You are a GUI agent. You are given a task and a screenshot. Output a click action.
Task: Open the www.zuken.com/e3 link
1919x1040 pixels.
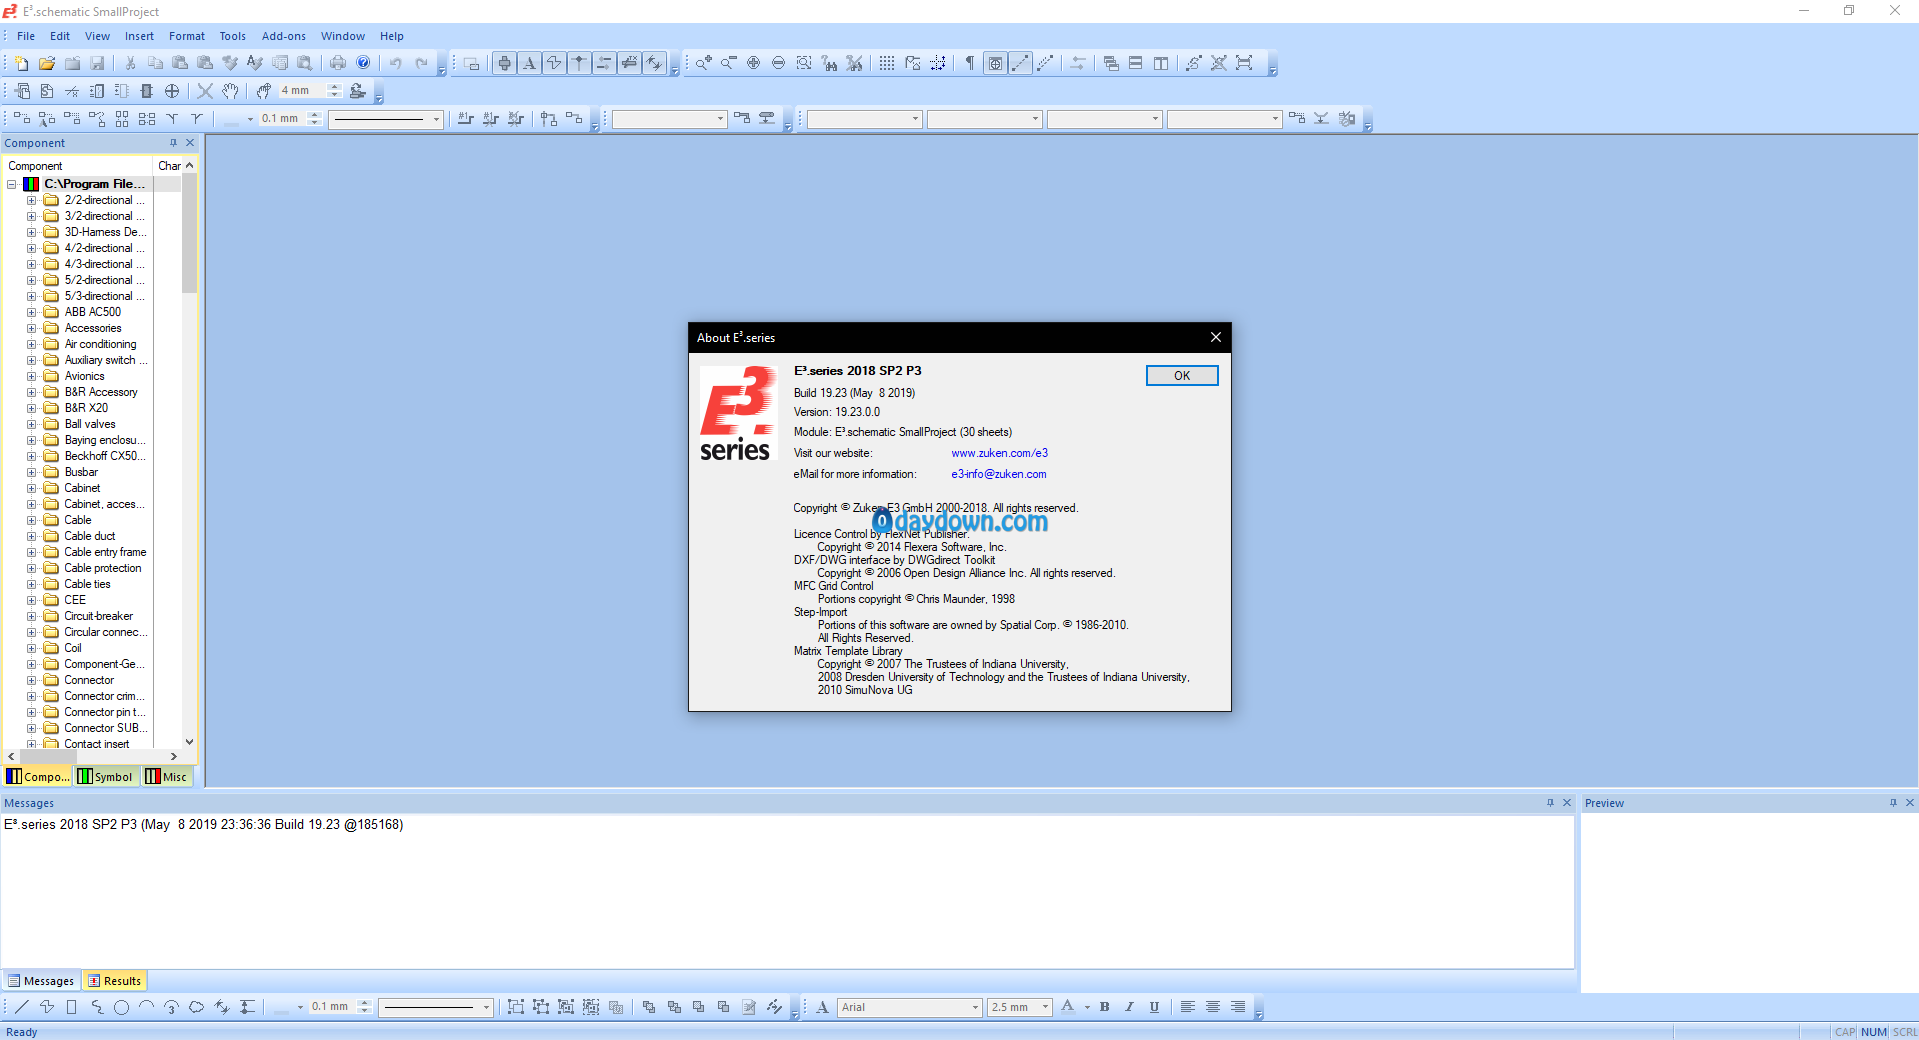[999, 453]
